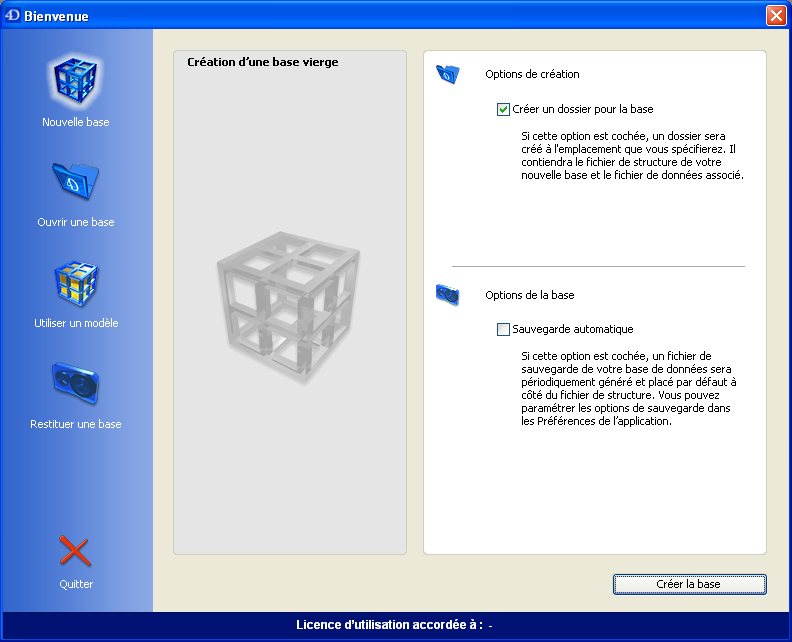Click the 4D icon in title bar

(13, 16)
